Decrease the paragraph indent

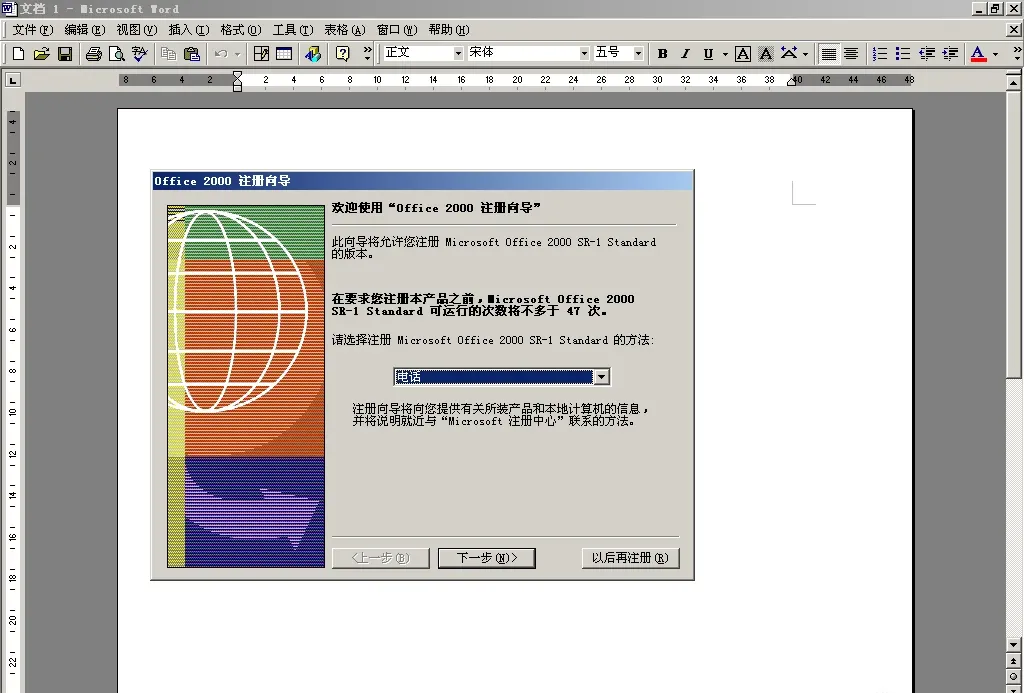tap(927, 54)
